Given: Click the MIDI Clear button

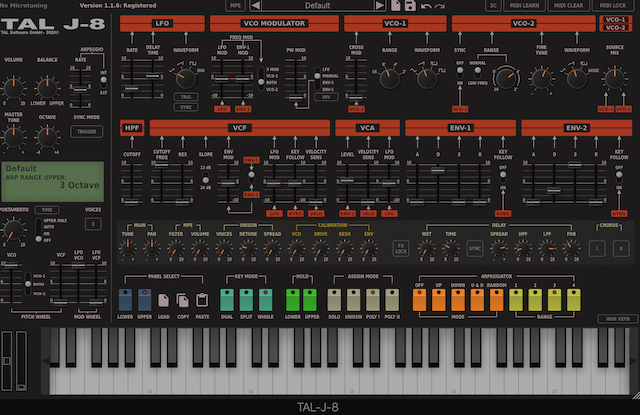Looking at the screenshot, I should [x=569, y=6].
